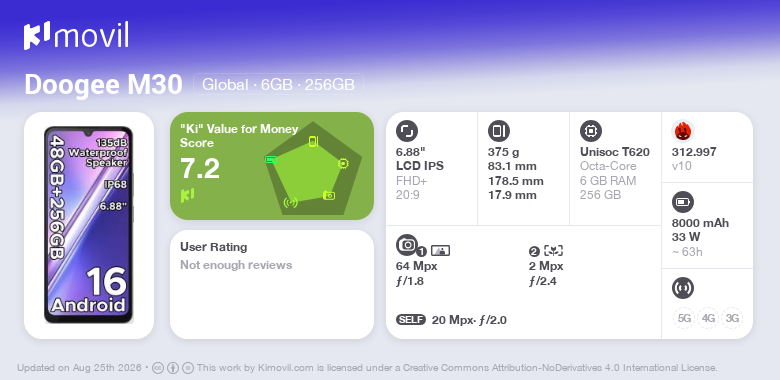Viewport: 780px width, 380px height.
Task: Click the Kimovil logo
Action: pos(76,35)
